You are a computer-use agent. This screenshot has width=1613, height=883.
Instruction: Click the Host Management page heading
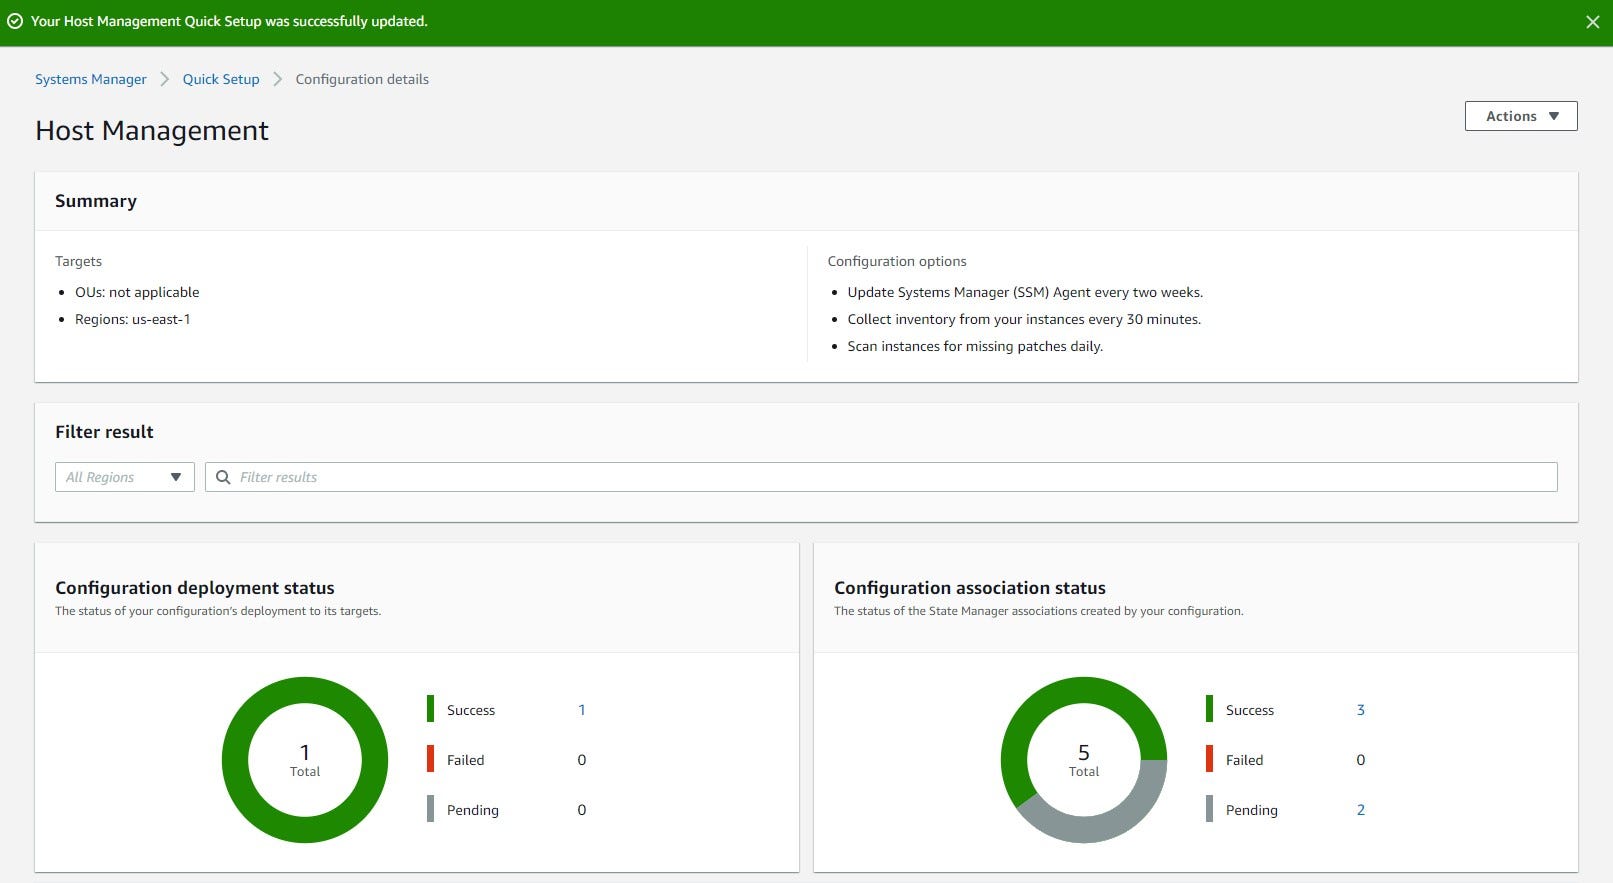click(x=152, y=131)
